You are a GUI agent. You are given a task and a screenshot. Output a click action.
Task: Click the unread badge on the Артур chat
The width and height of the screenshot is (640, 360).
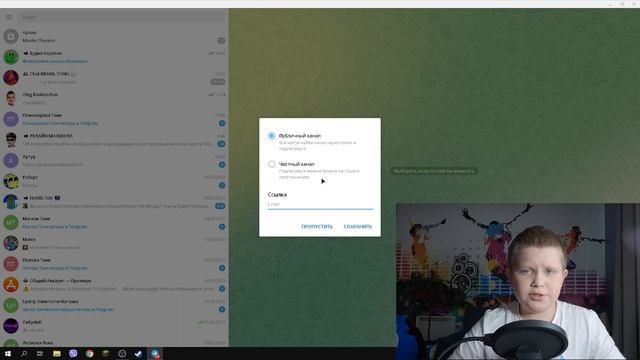click(x=222, y=164)
